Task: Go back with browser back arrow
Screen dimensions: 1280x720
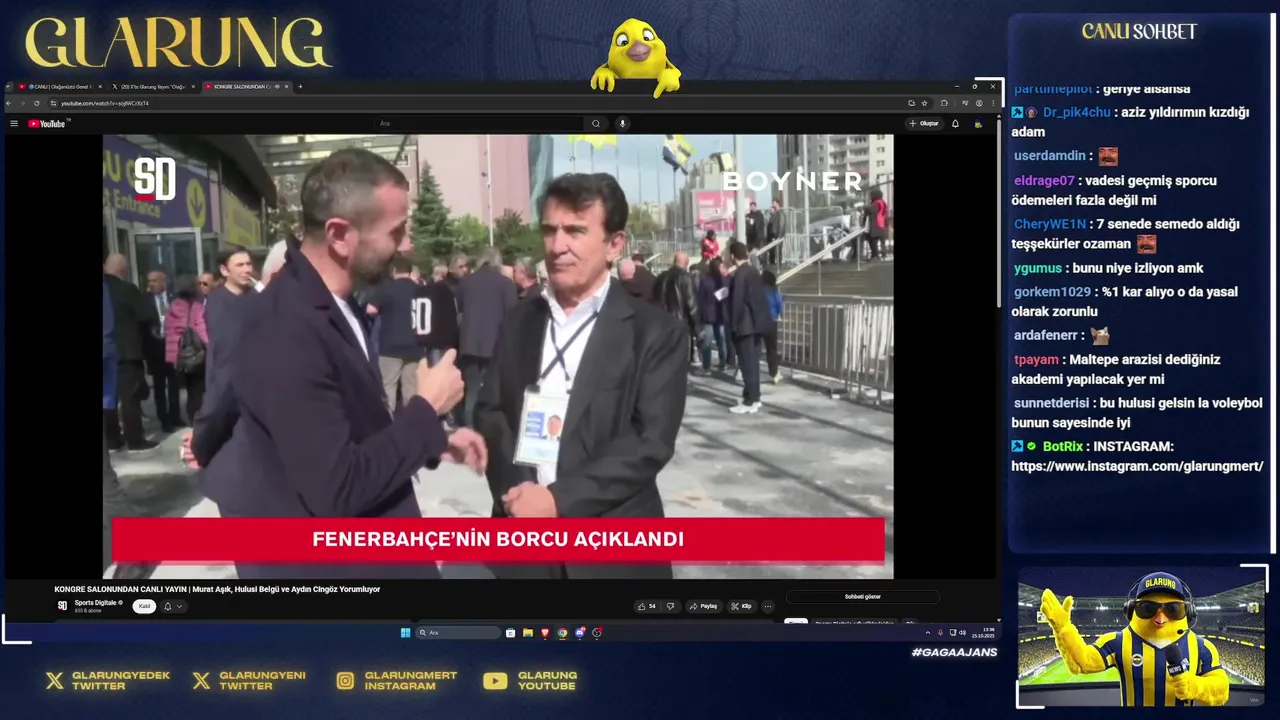Action: click(x=9, y=103)
